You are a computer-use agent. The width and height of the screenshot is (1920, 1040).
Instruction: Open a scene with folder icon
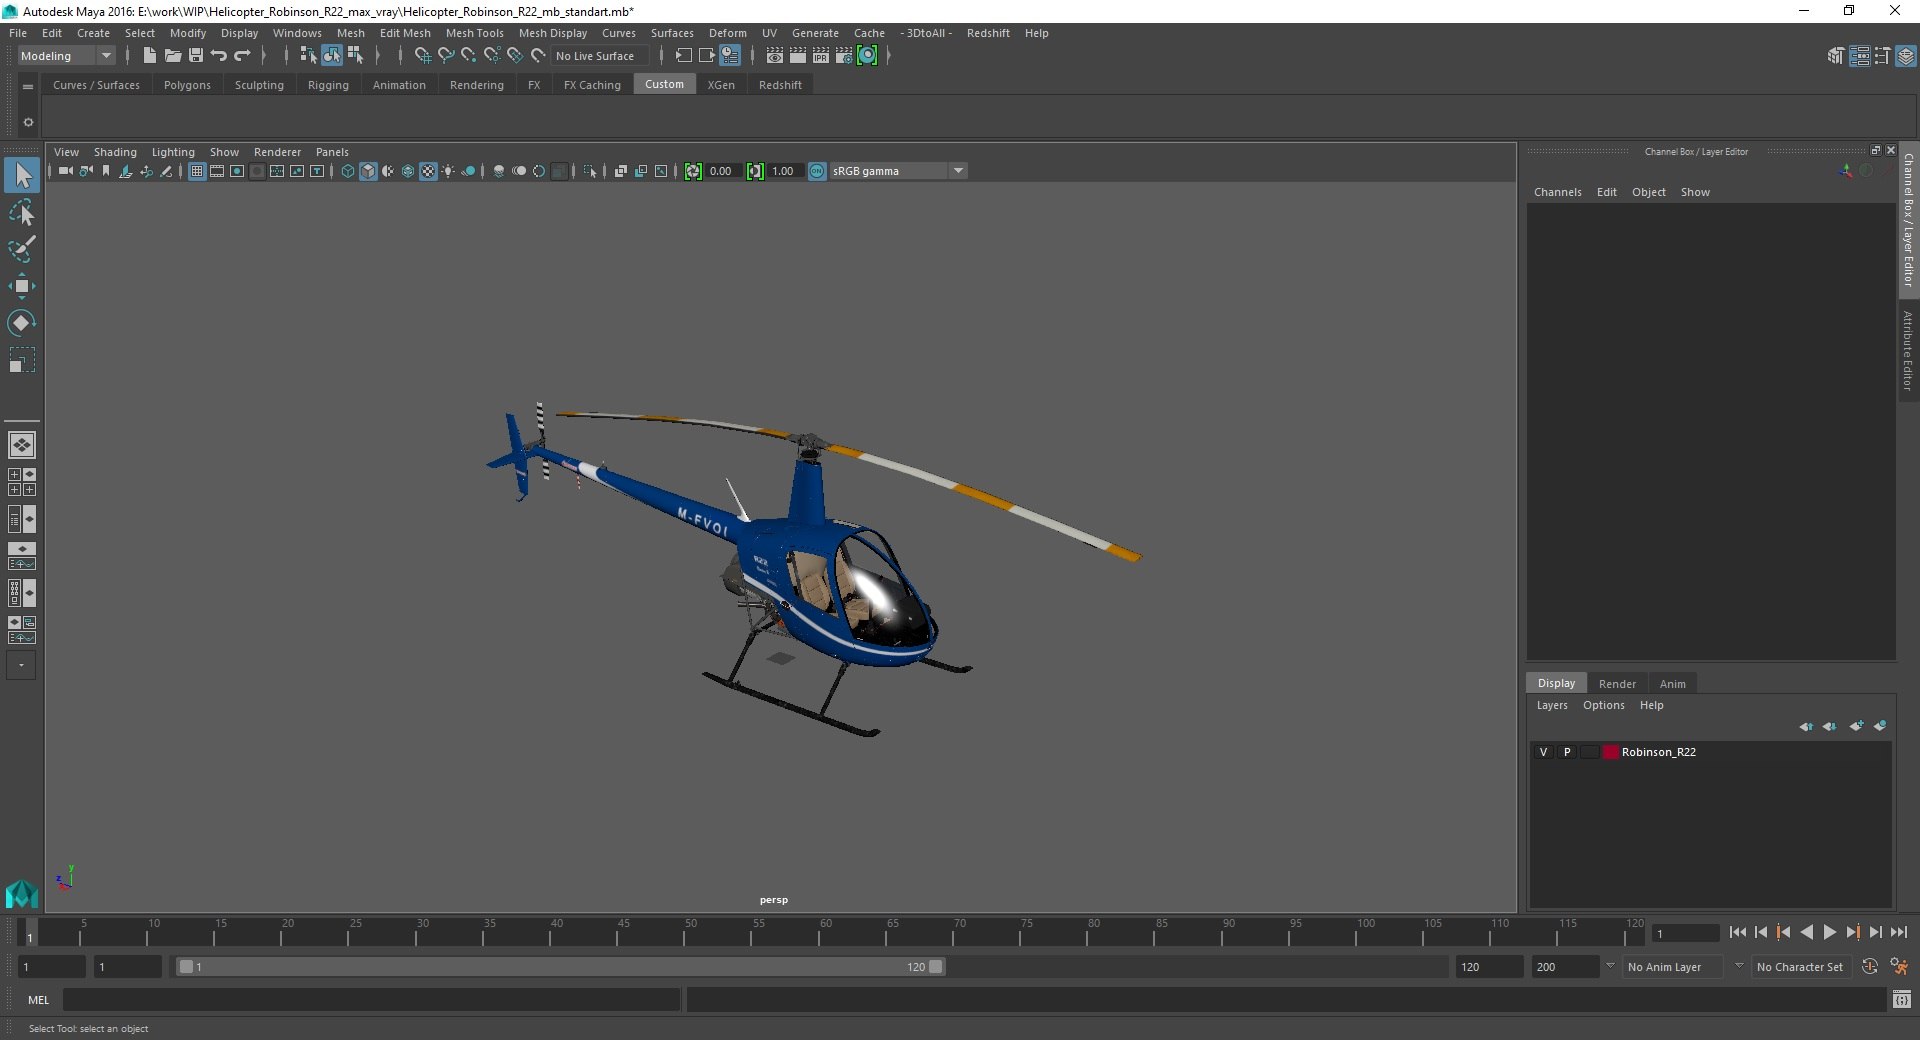[172, 56]
